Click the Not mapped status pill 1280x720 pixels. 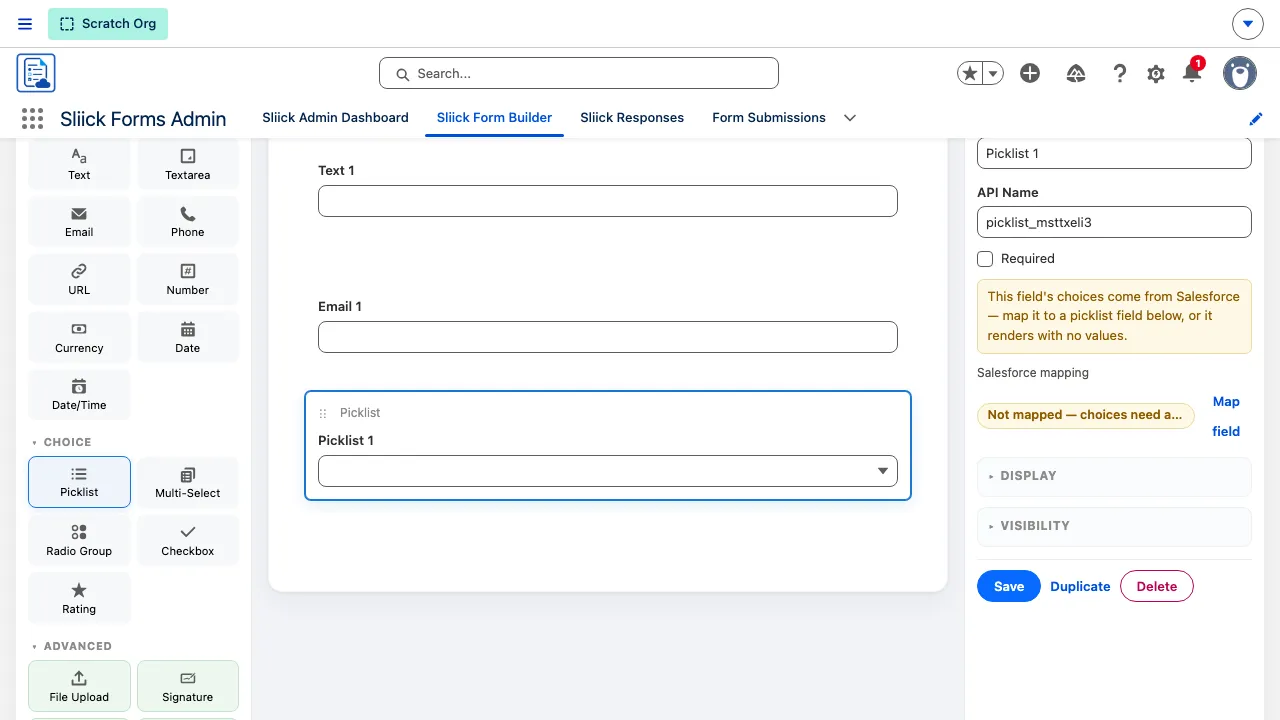point(1085,415)
